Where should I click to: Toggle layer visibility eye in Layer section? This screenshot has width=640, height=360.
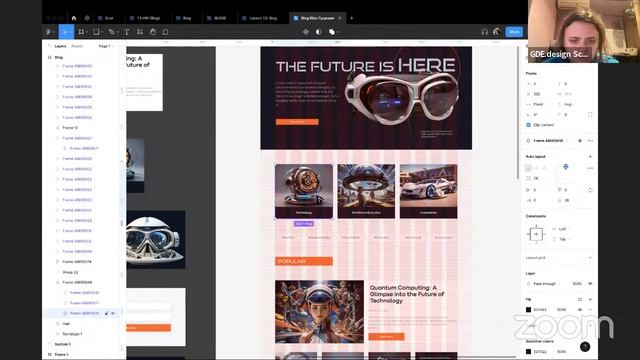point(590,284)
